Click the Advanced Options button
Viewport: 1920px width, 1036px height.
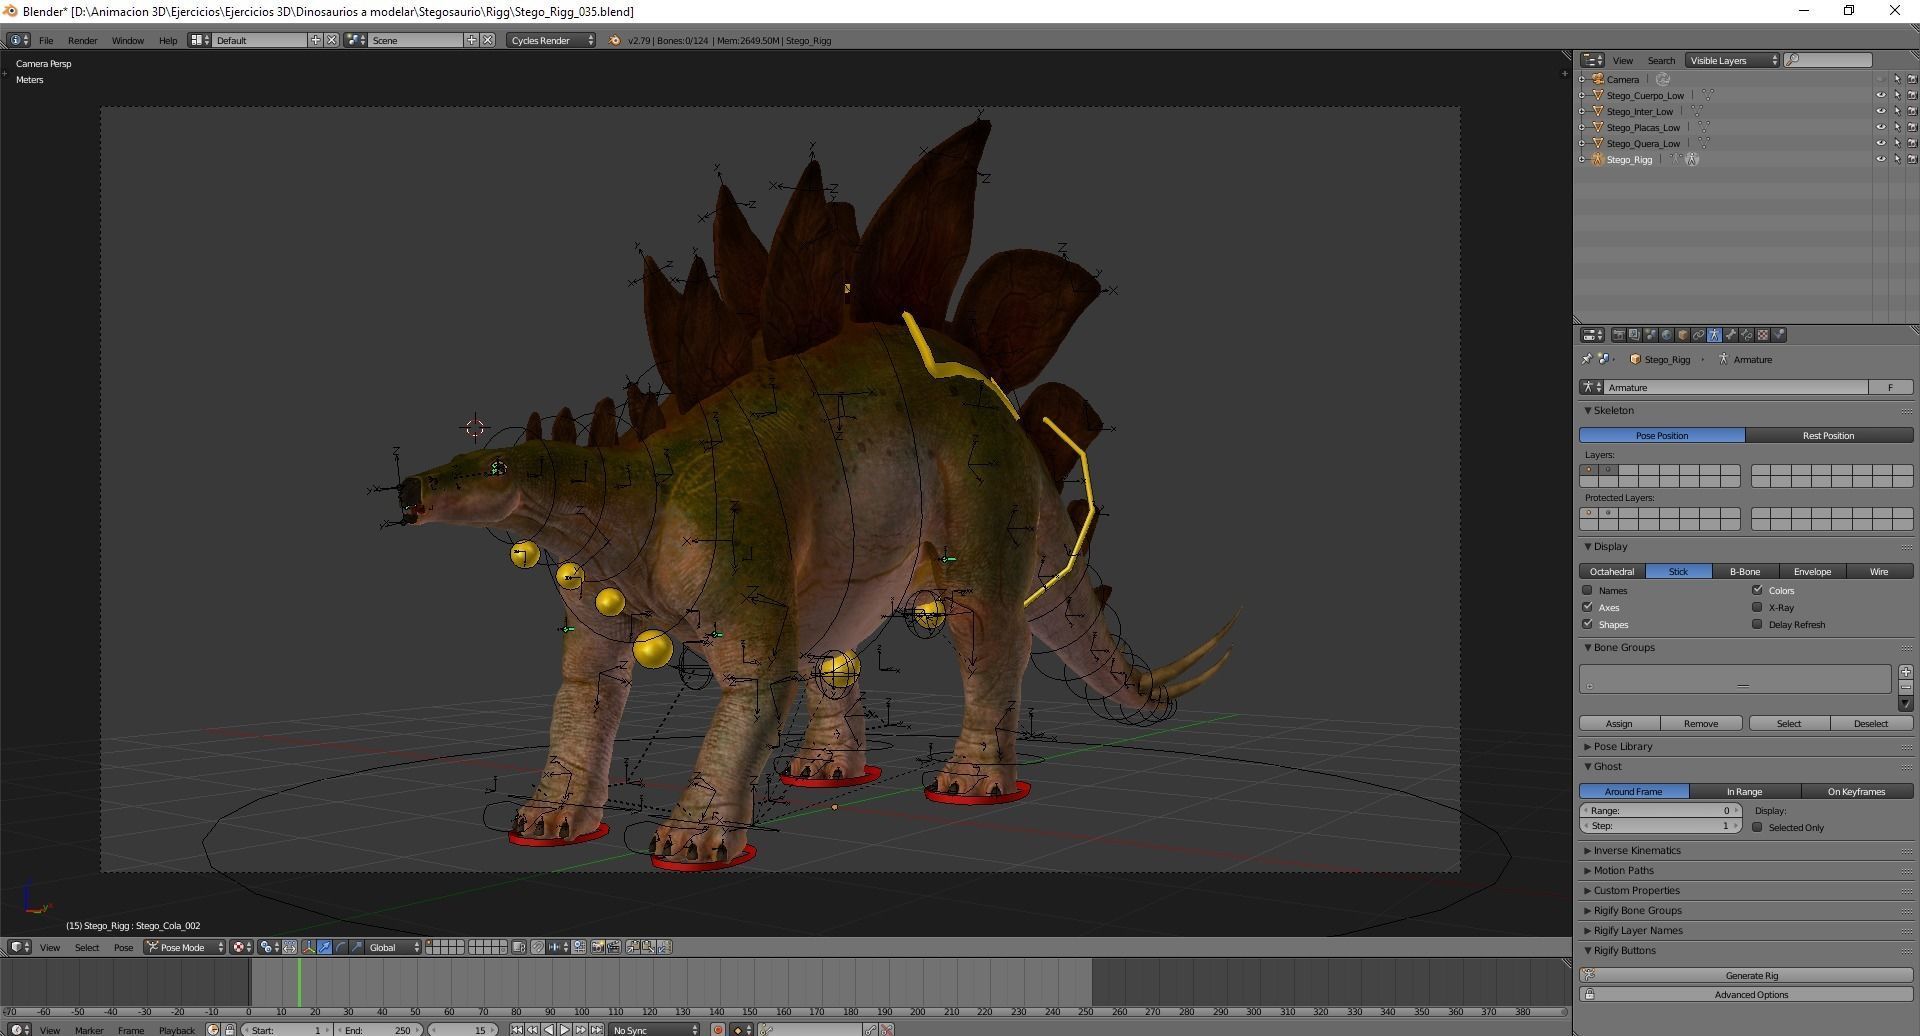(1746, 995)
